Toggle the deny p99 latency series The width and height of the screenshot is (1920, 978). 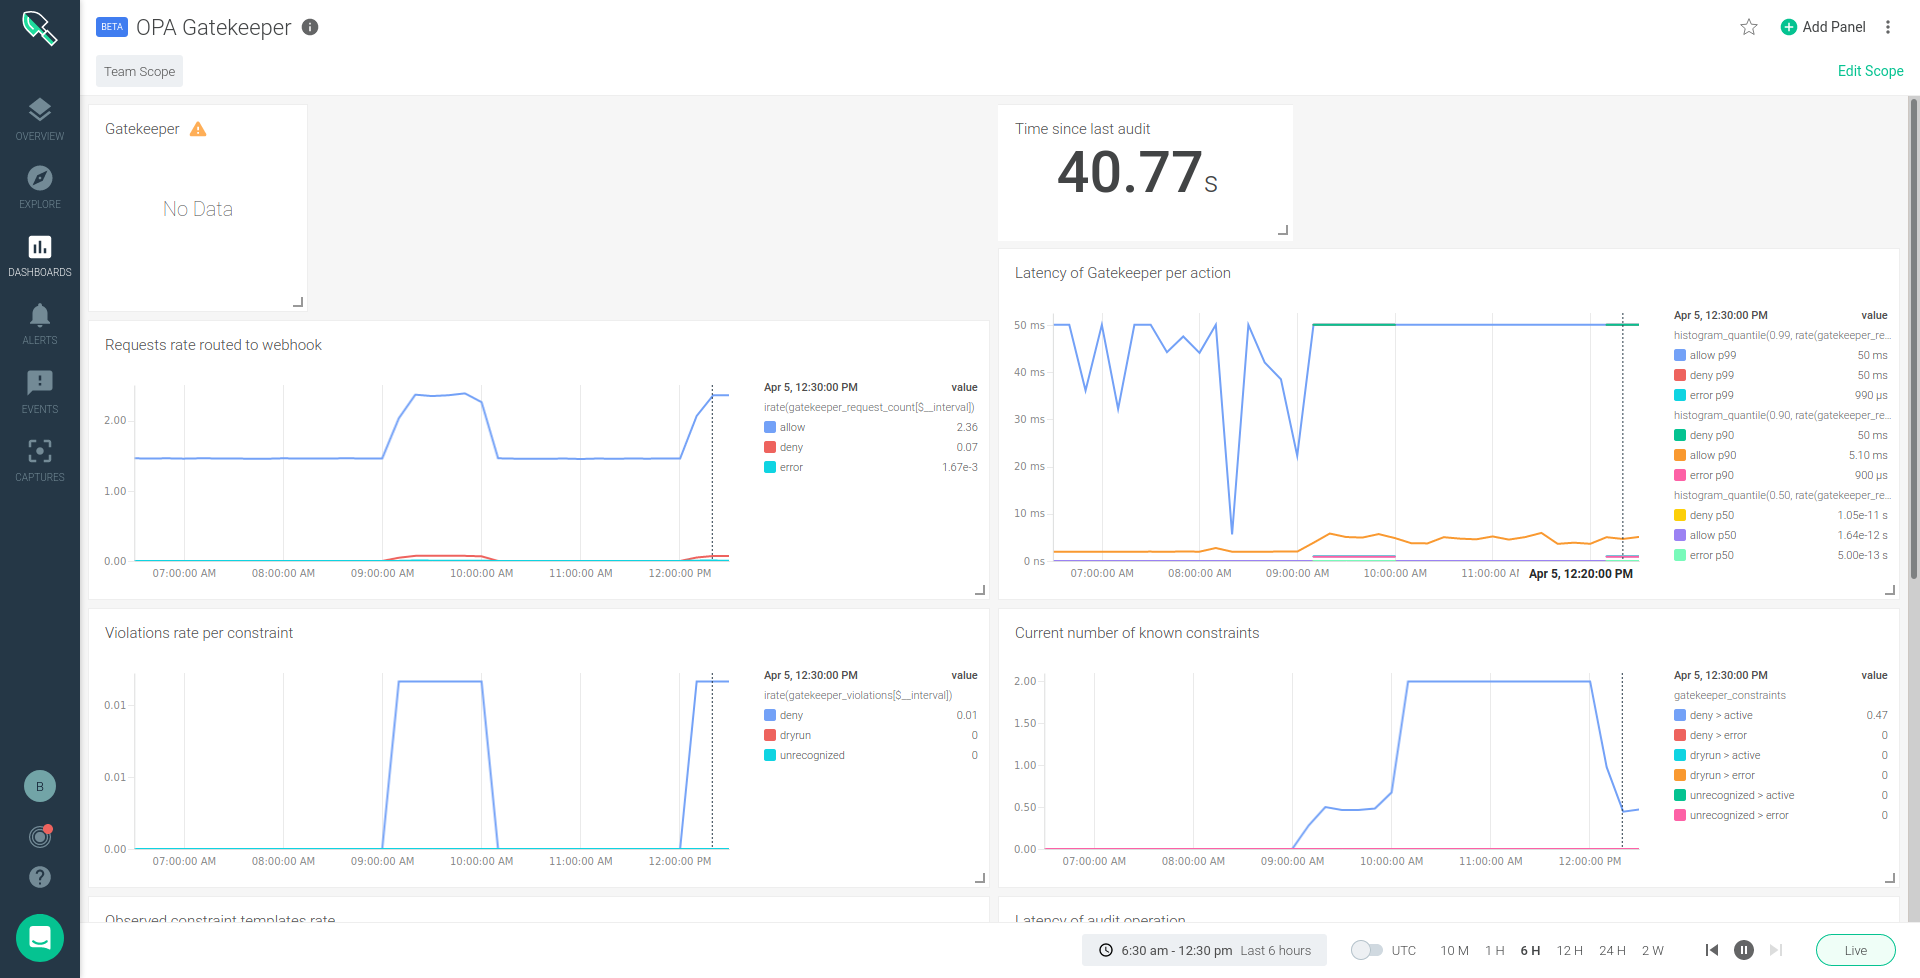[1780, 375]
